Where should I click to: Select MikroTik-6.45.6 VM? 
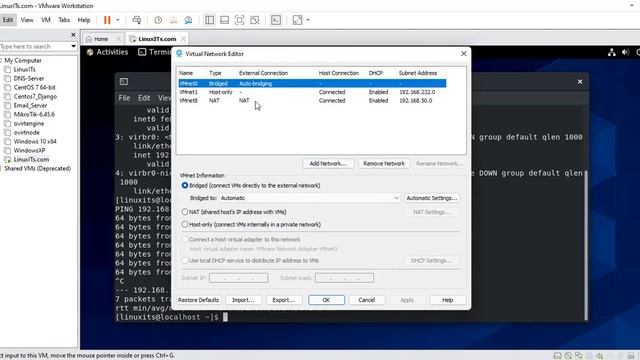[34, 114]
